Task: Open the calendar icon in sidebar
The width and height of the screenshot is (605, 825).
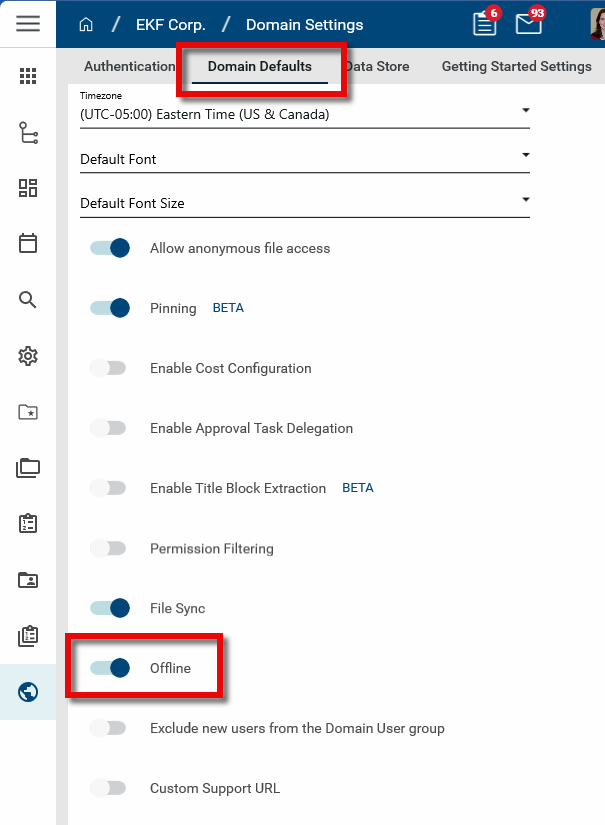Action: pyautogui.click(x=28, y=243)
